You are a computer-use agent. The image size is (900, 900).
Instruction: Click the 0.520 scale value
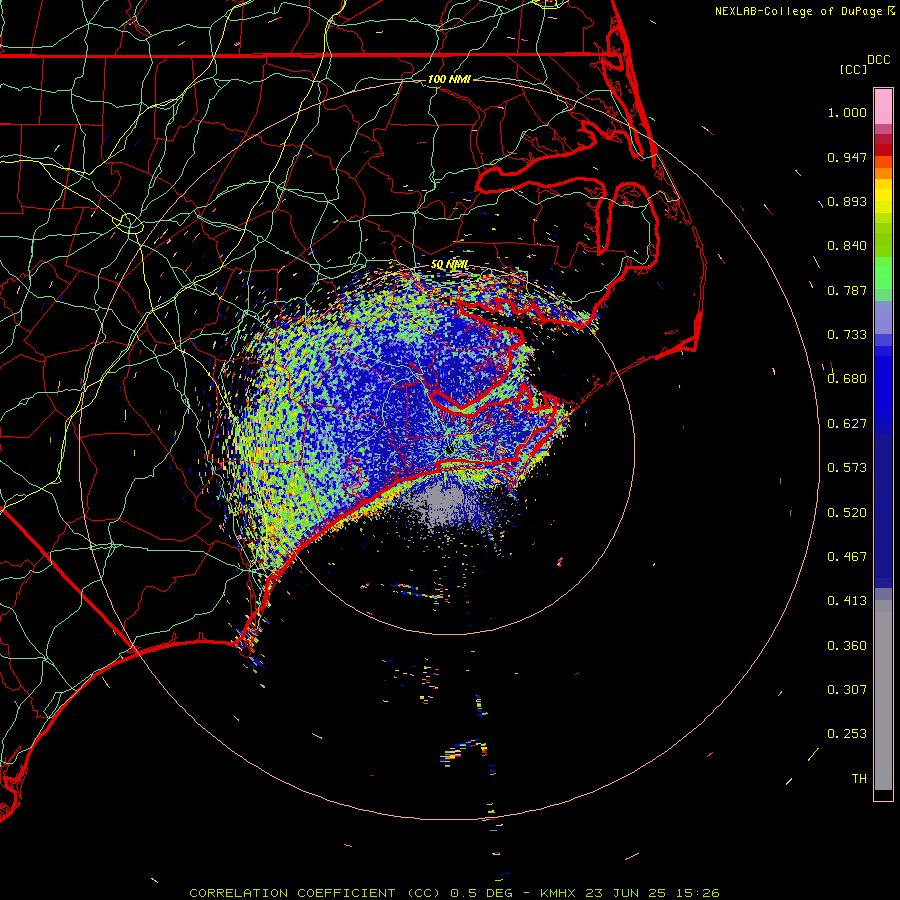[847, 513]
